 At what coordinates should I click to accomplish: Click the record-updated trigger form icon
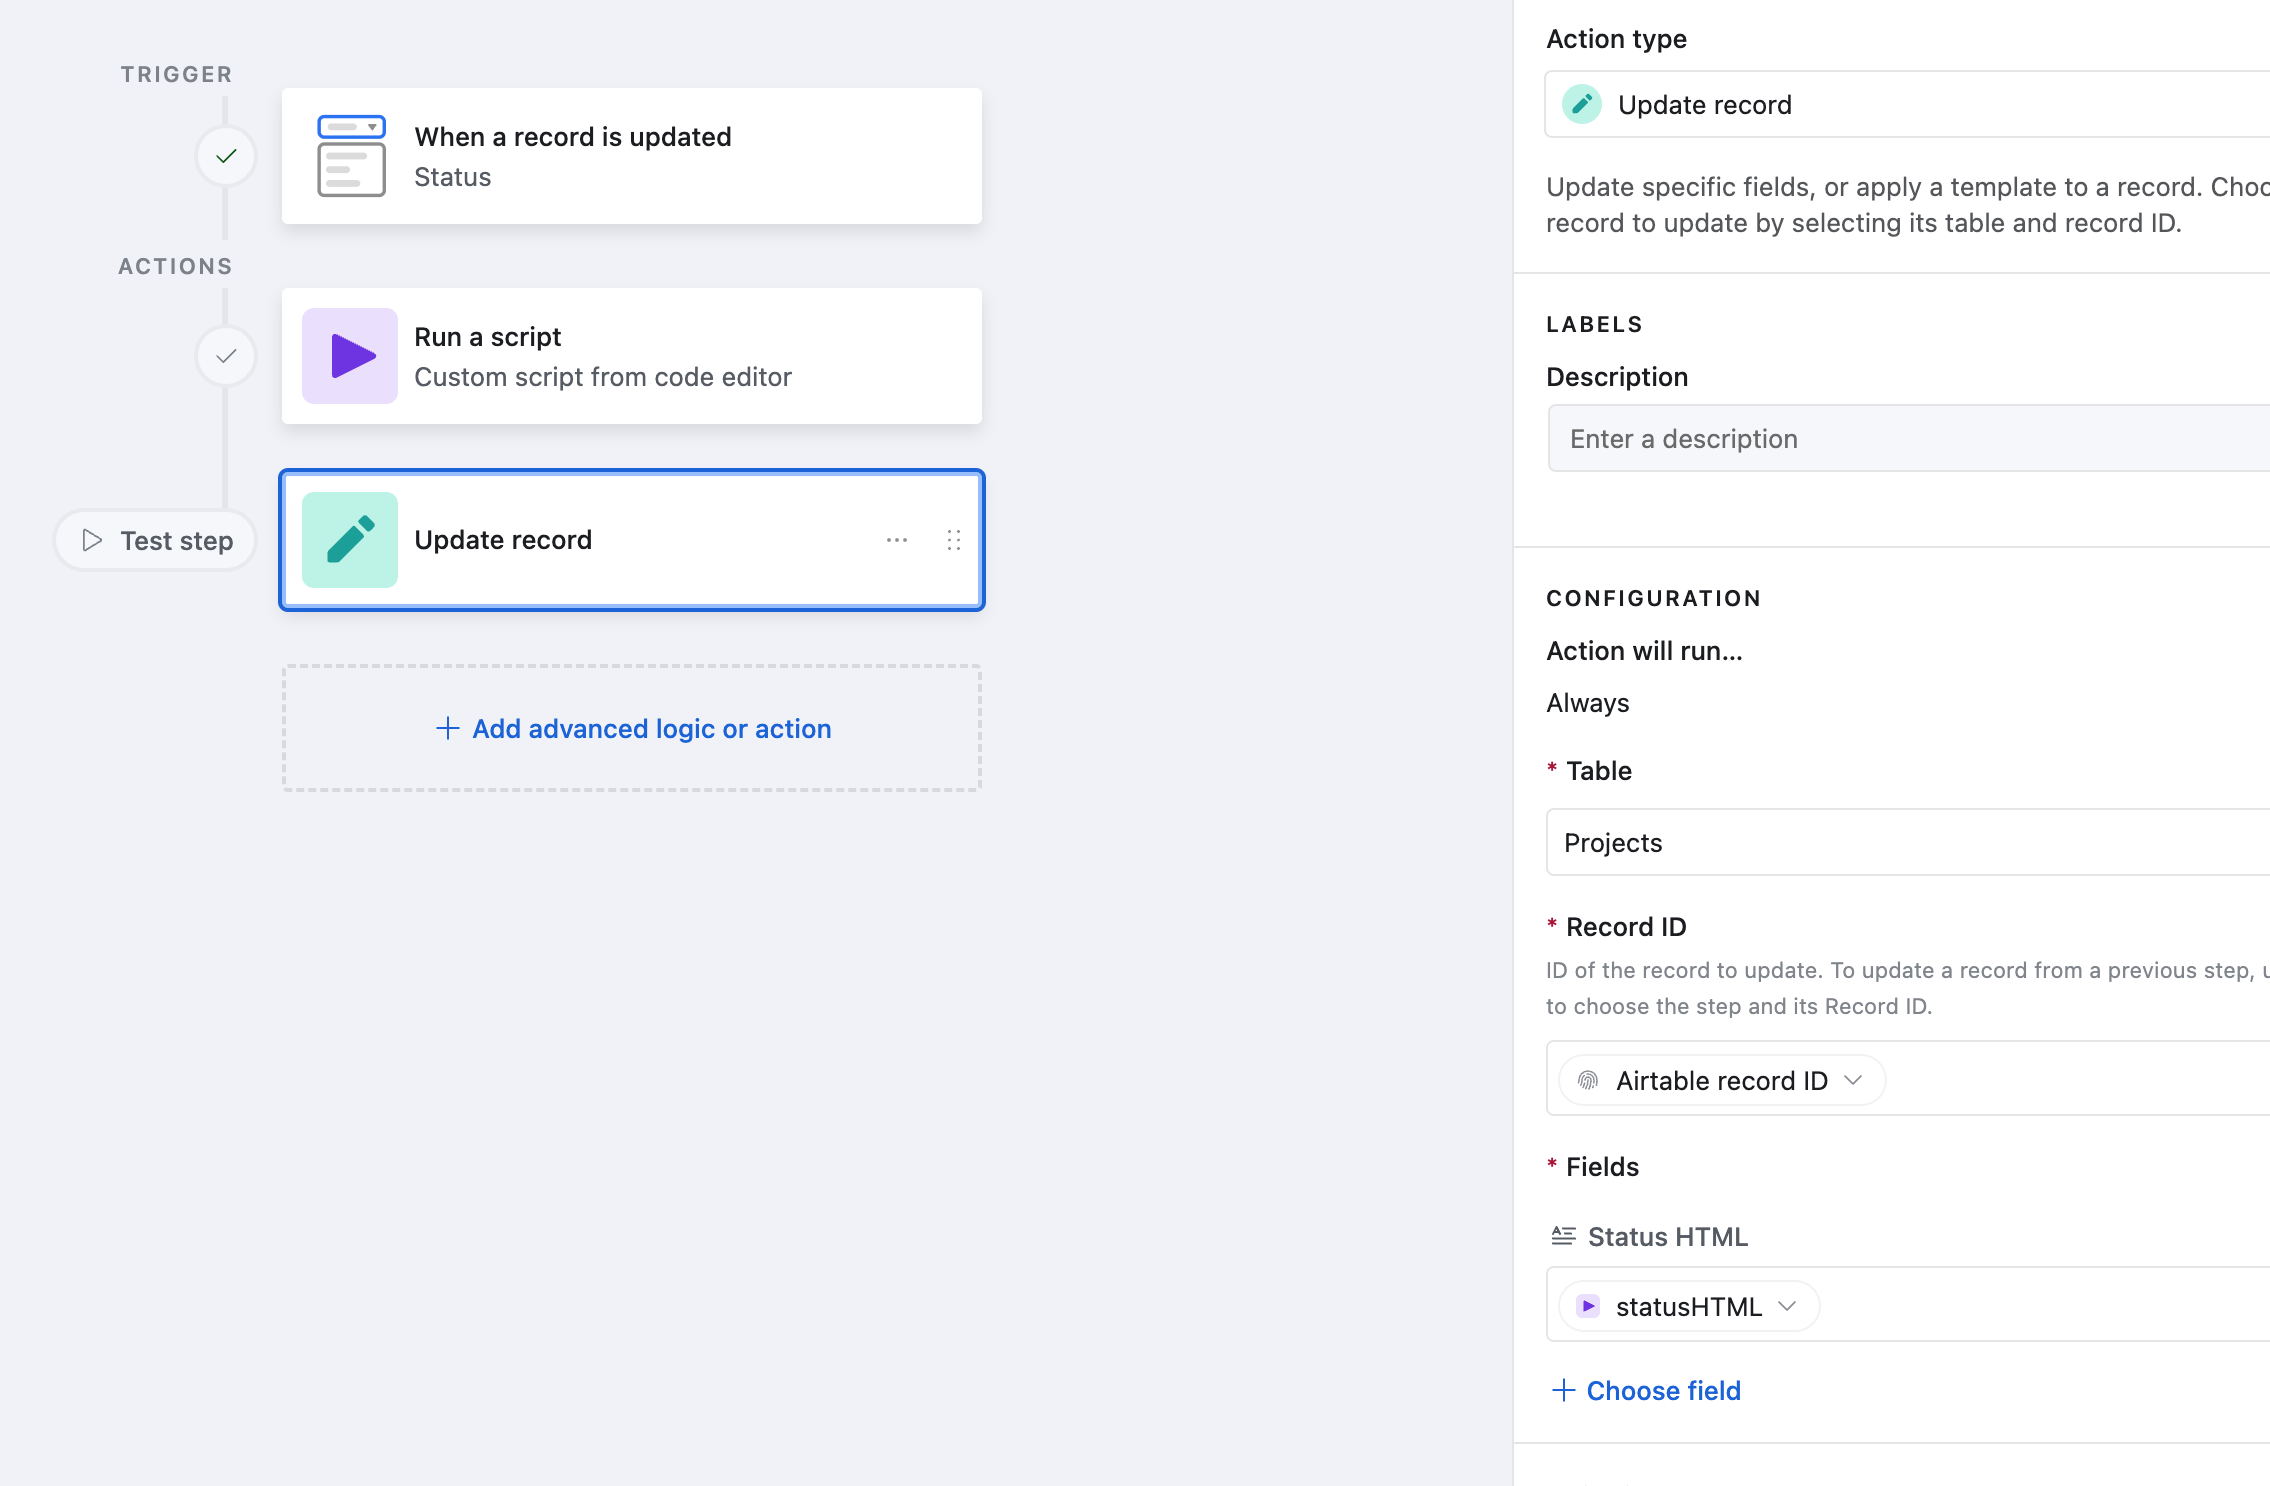tap(351, 156)
